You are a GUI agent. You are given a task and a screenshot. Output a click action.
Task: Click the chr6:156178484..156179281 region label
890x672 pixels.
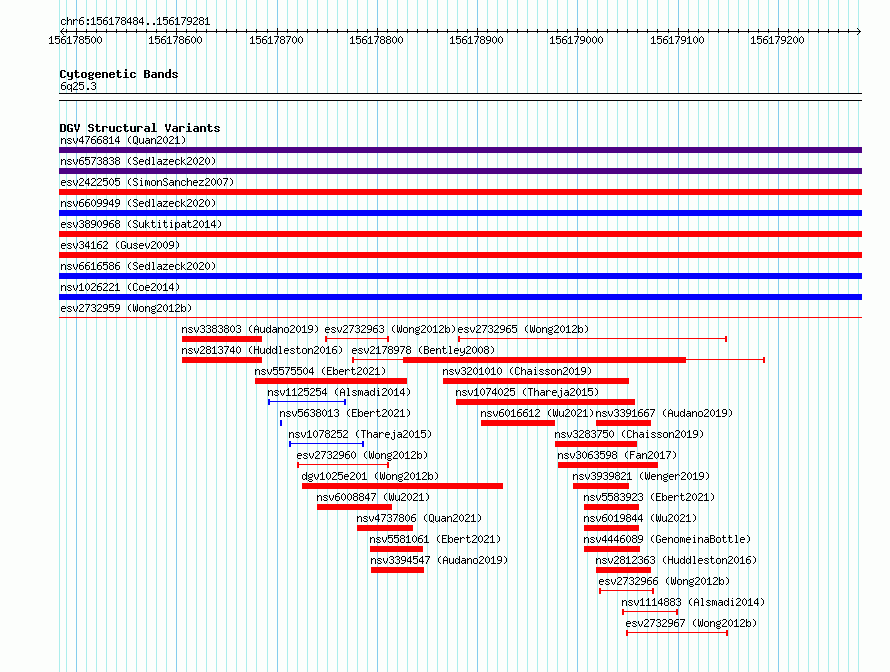click(x=135, y=22)
